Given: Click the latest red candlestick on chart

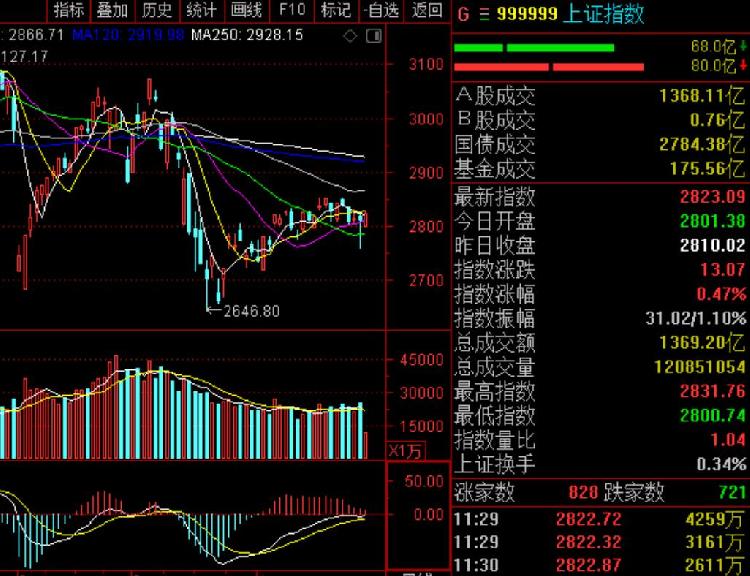Looking at the screenshot, I should tap(365, 219).
